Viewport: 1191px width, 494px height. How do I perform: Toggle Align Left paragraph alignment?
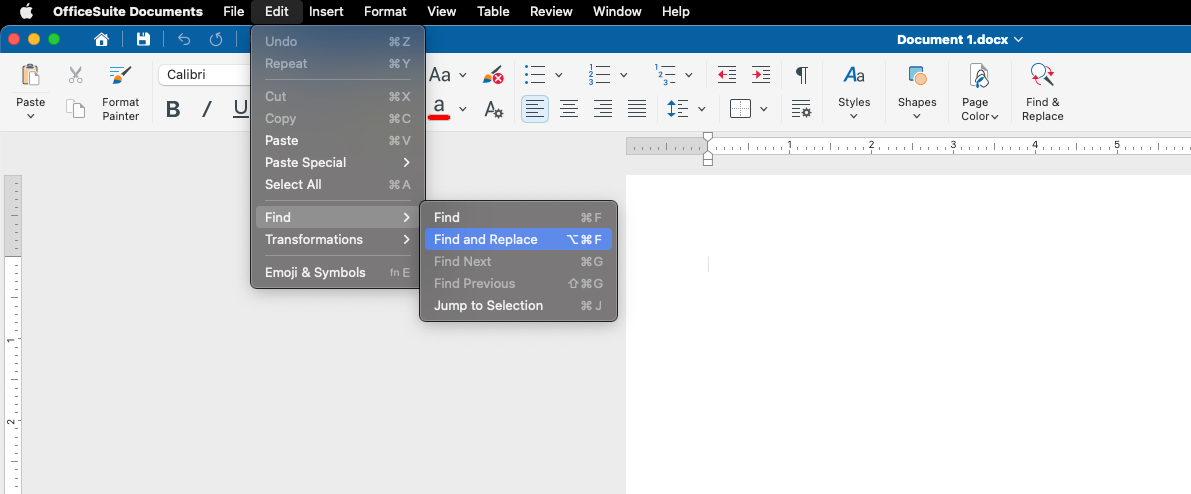(x=535, y=109)
